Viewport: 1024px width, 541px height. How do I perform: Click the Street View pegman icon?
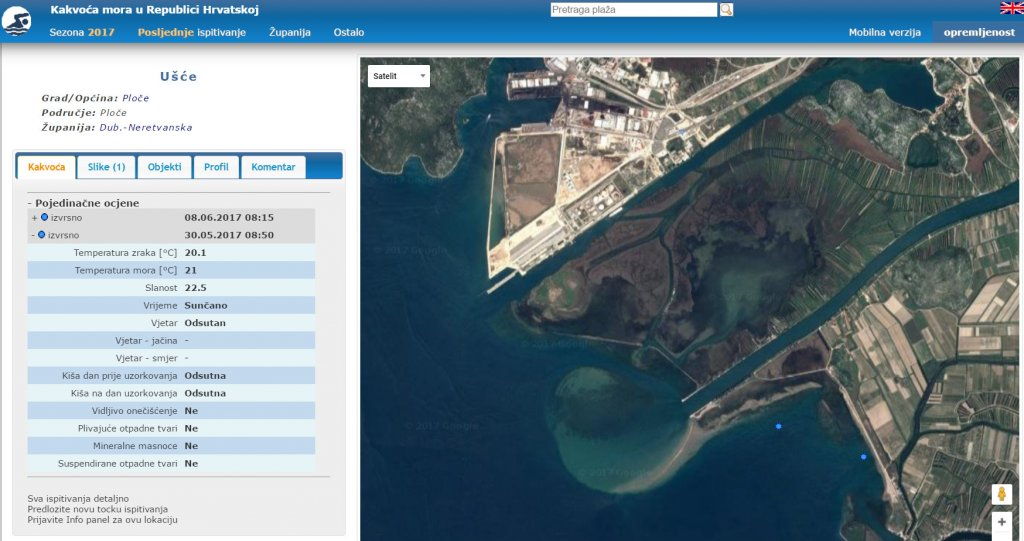click(1001, 494)
